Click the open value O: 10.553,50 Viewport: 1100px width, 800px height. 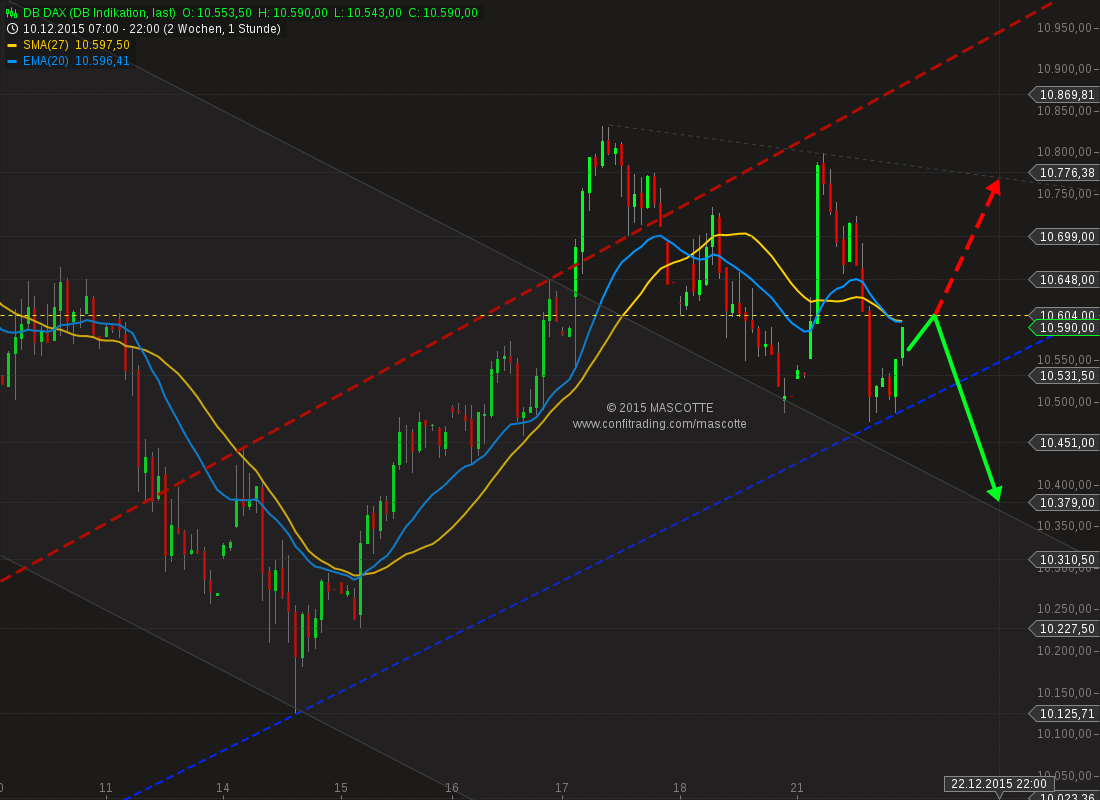click(217, 13)
